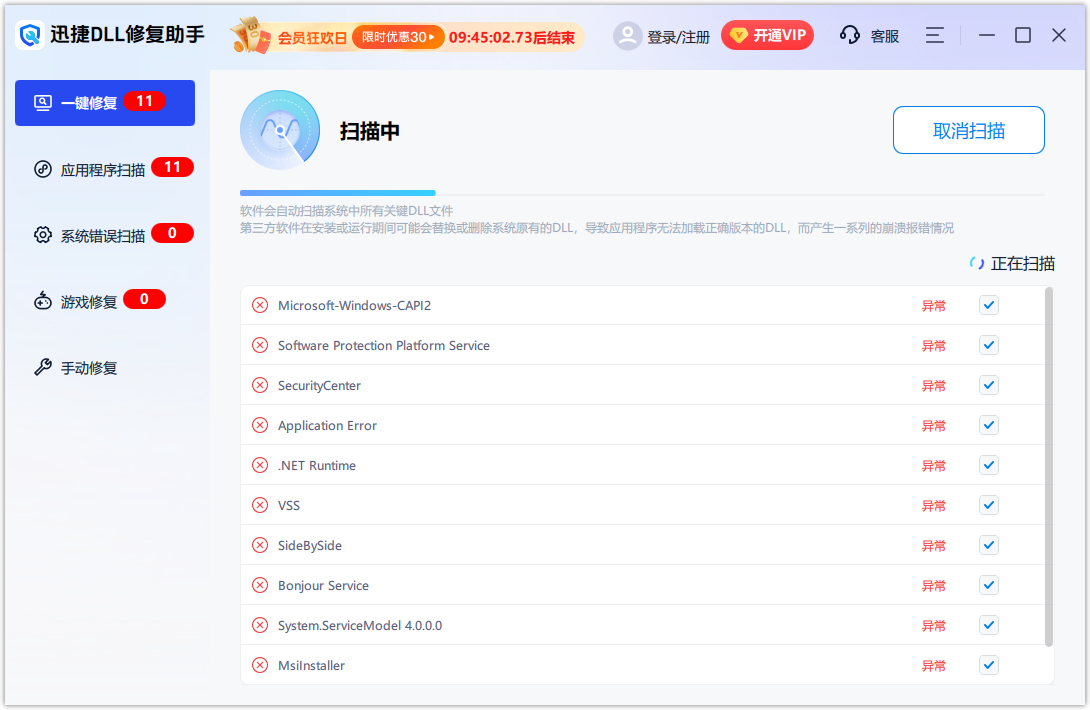
Task: Disable the checkbox for Bonjour Service
Action: [988, 585]
